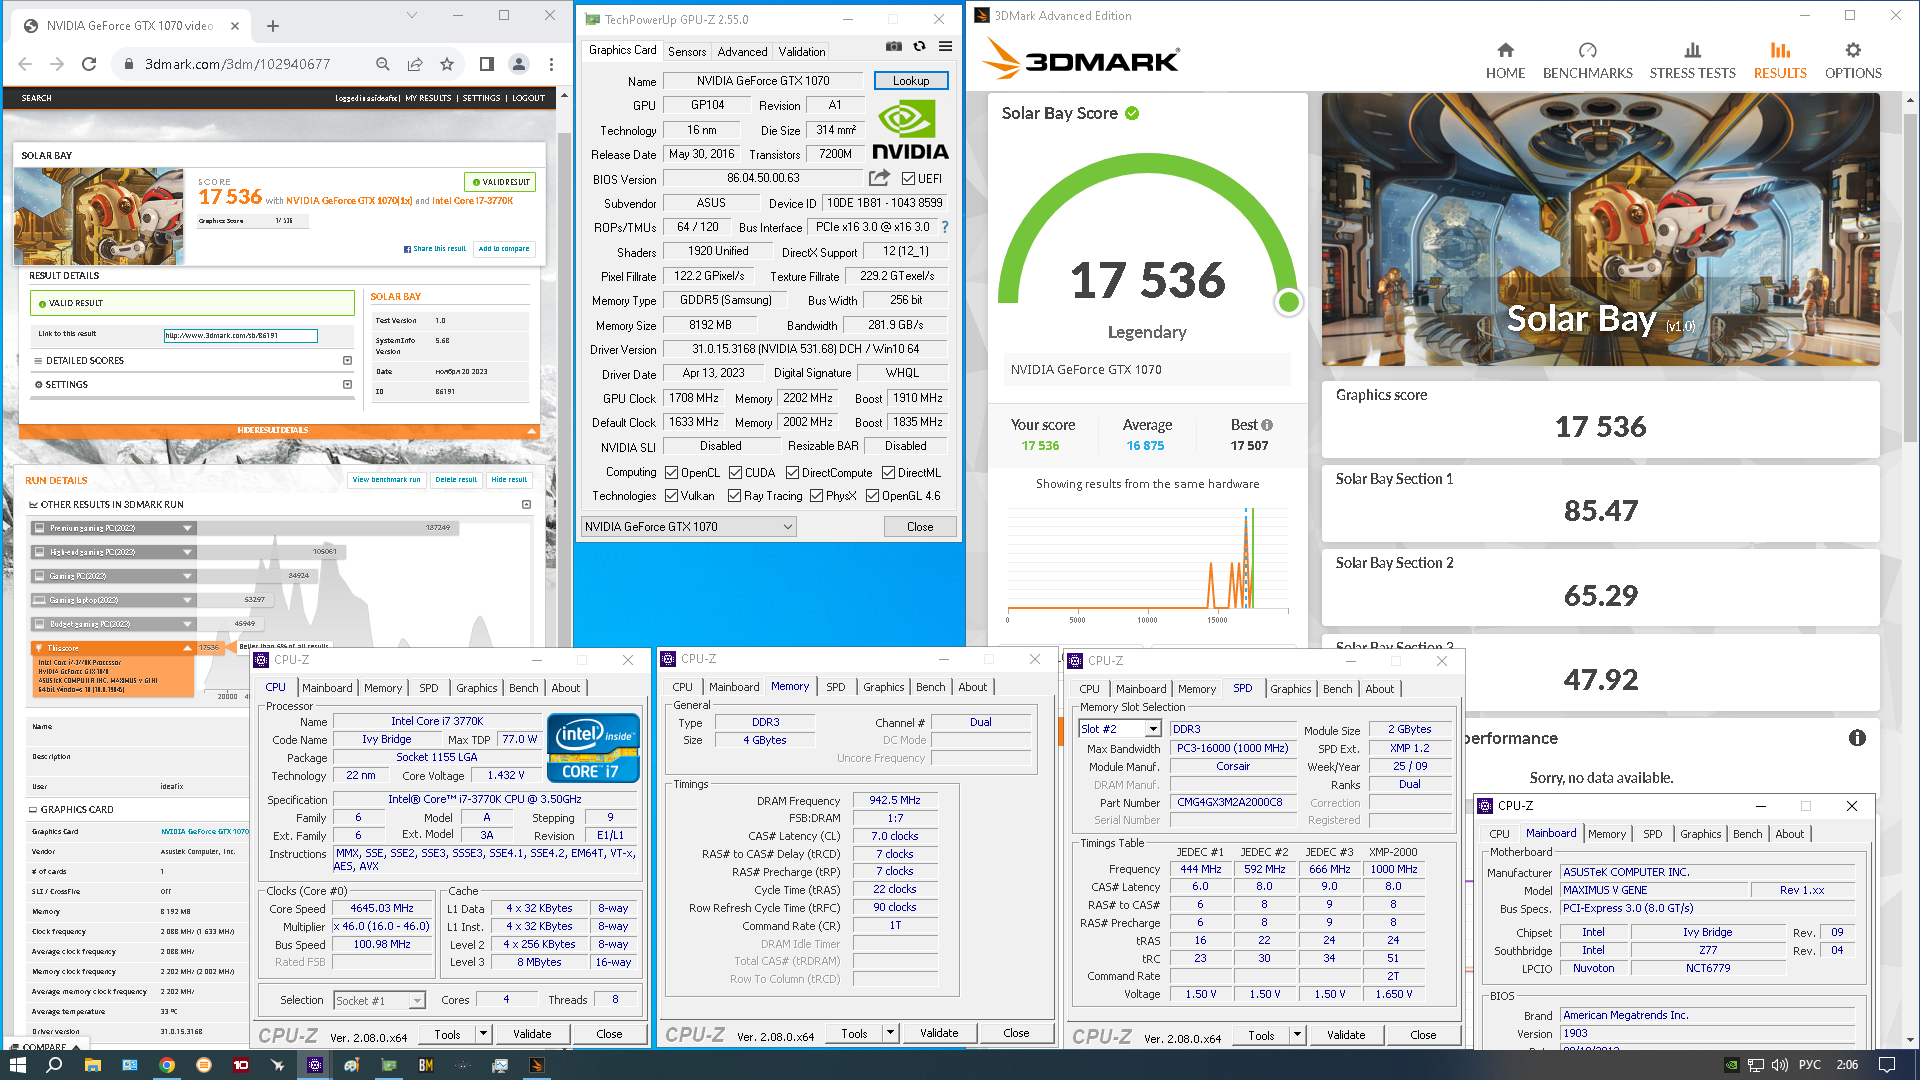
Task: Click Validate in CPU-Z CPU window
Action: [532, 1034]
